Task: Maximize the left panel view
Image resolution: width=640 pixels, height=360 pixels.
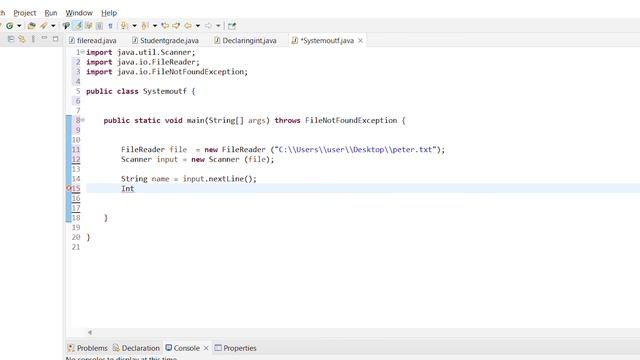Action: 56,39
